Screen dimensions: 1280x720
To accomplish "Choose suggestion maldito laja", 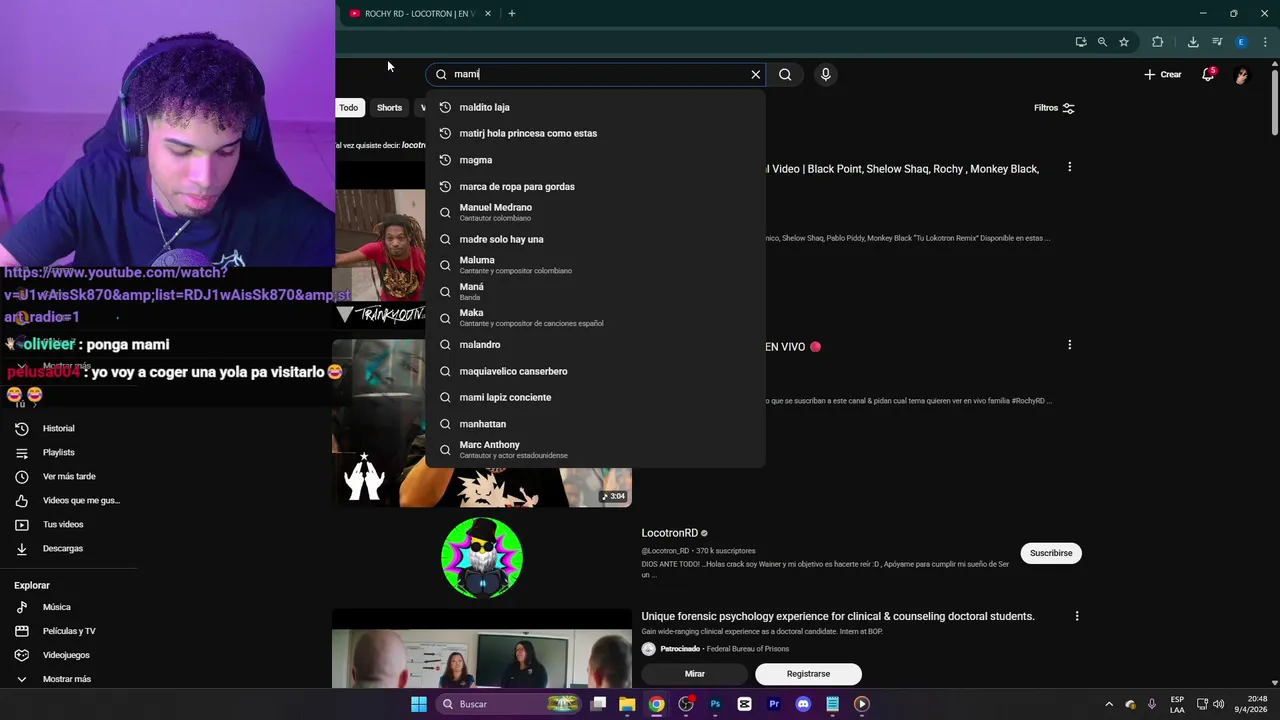I will click(x=595, y=107).
